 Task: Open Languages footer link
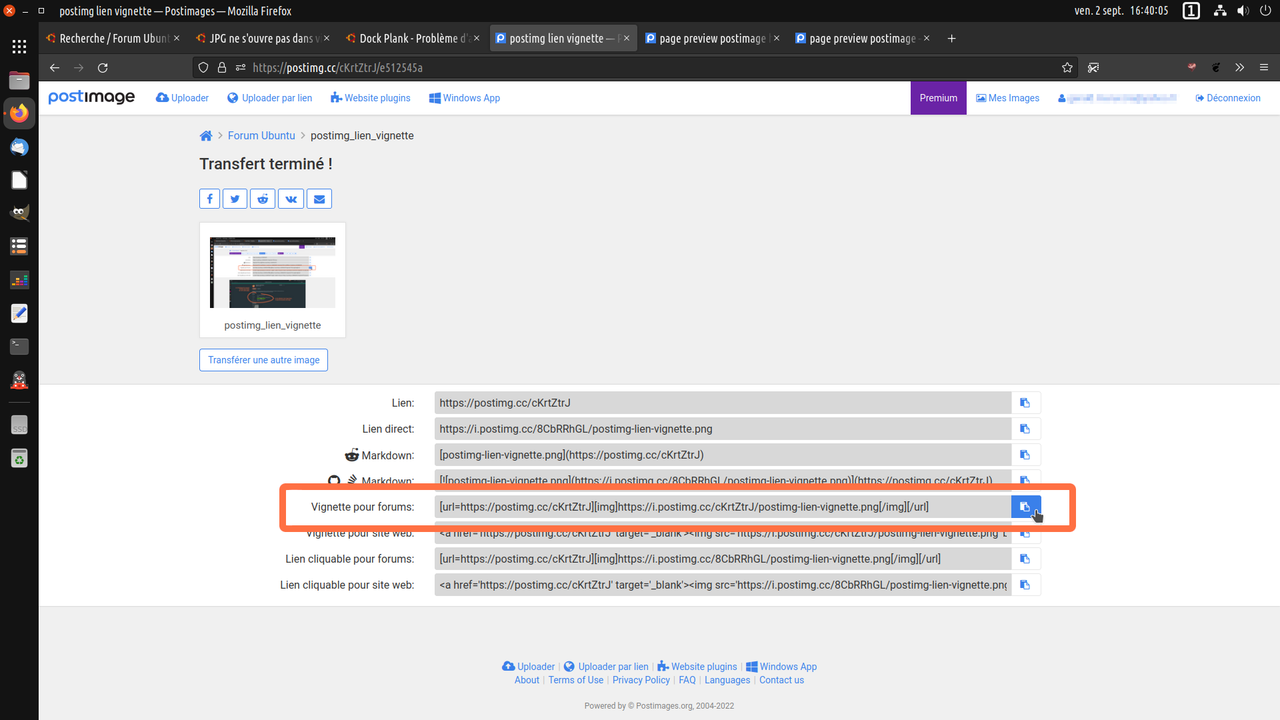(727, 680)
